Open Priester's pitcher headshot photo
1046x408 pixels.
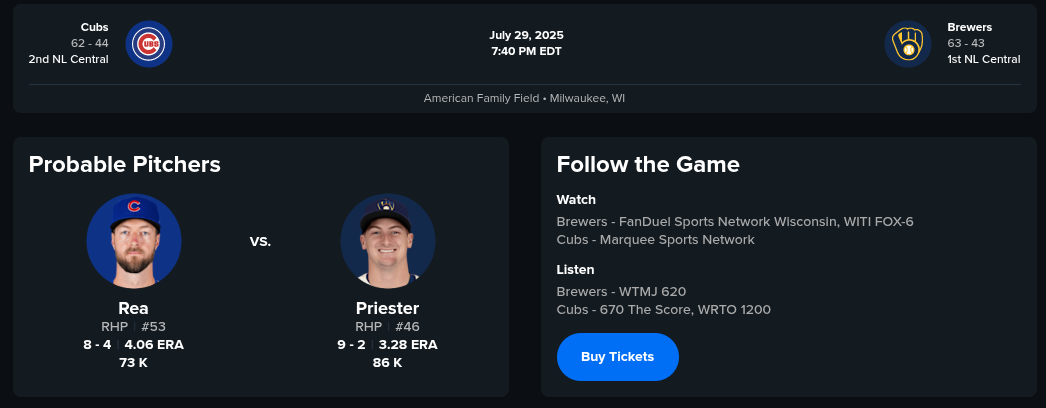tap(387, 241)
